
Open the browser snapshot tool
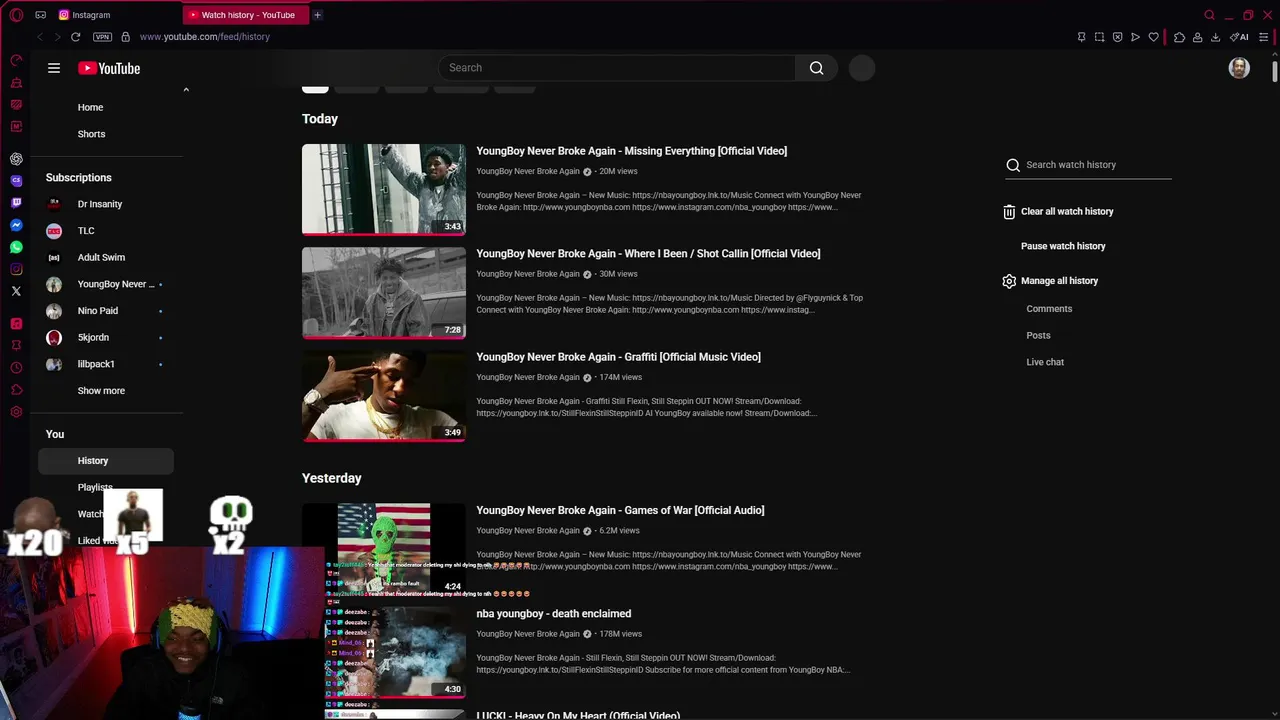pos(1099,37)
